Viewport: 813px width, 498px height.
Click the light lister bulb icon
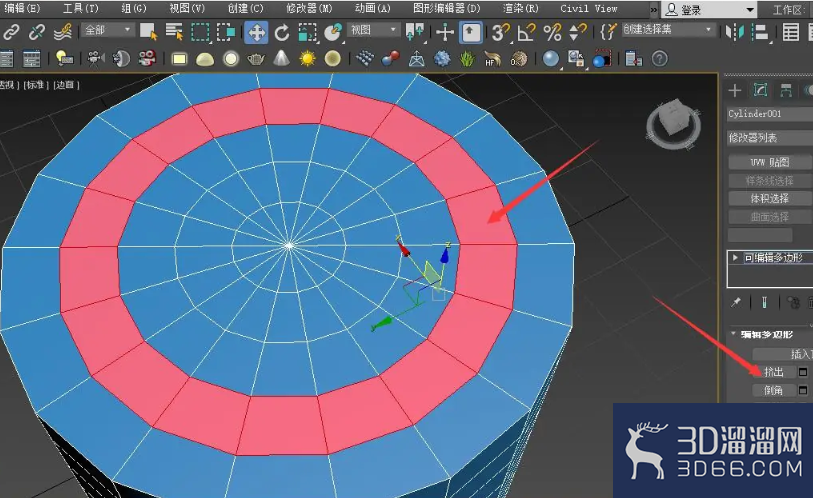[x=64, y=59]
